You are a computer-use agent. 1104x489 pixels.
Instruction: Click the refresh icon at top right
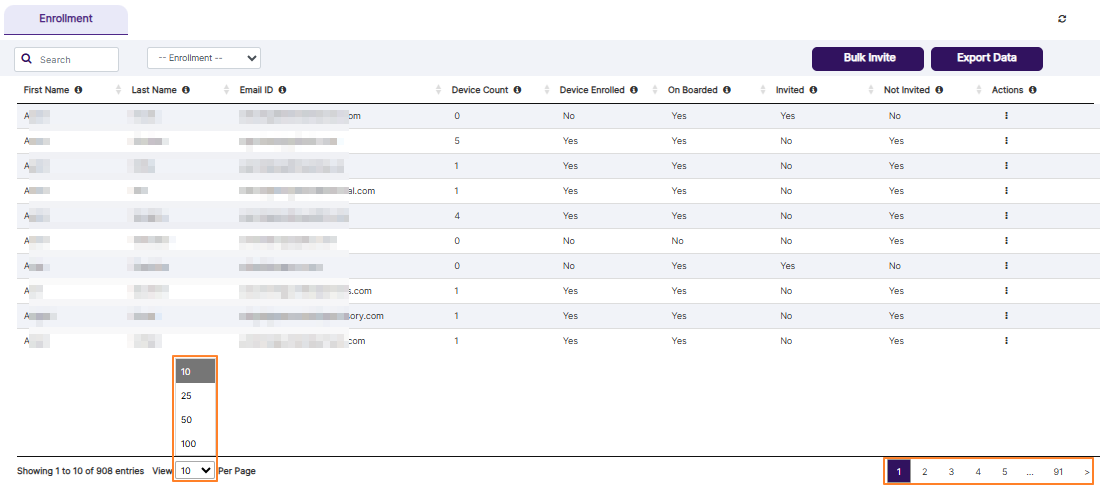tap(1062, 19)
